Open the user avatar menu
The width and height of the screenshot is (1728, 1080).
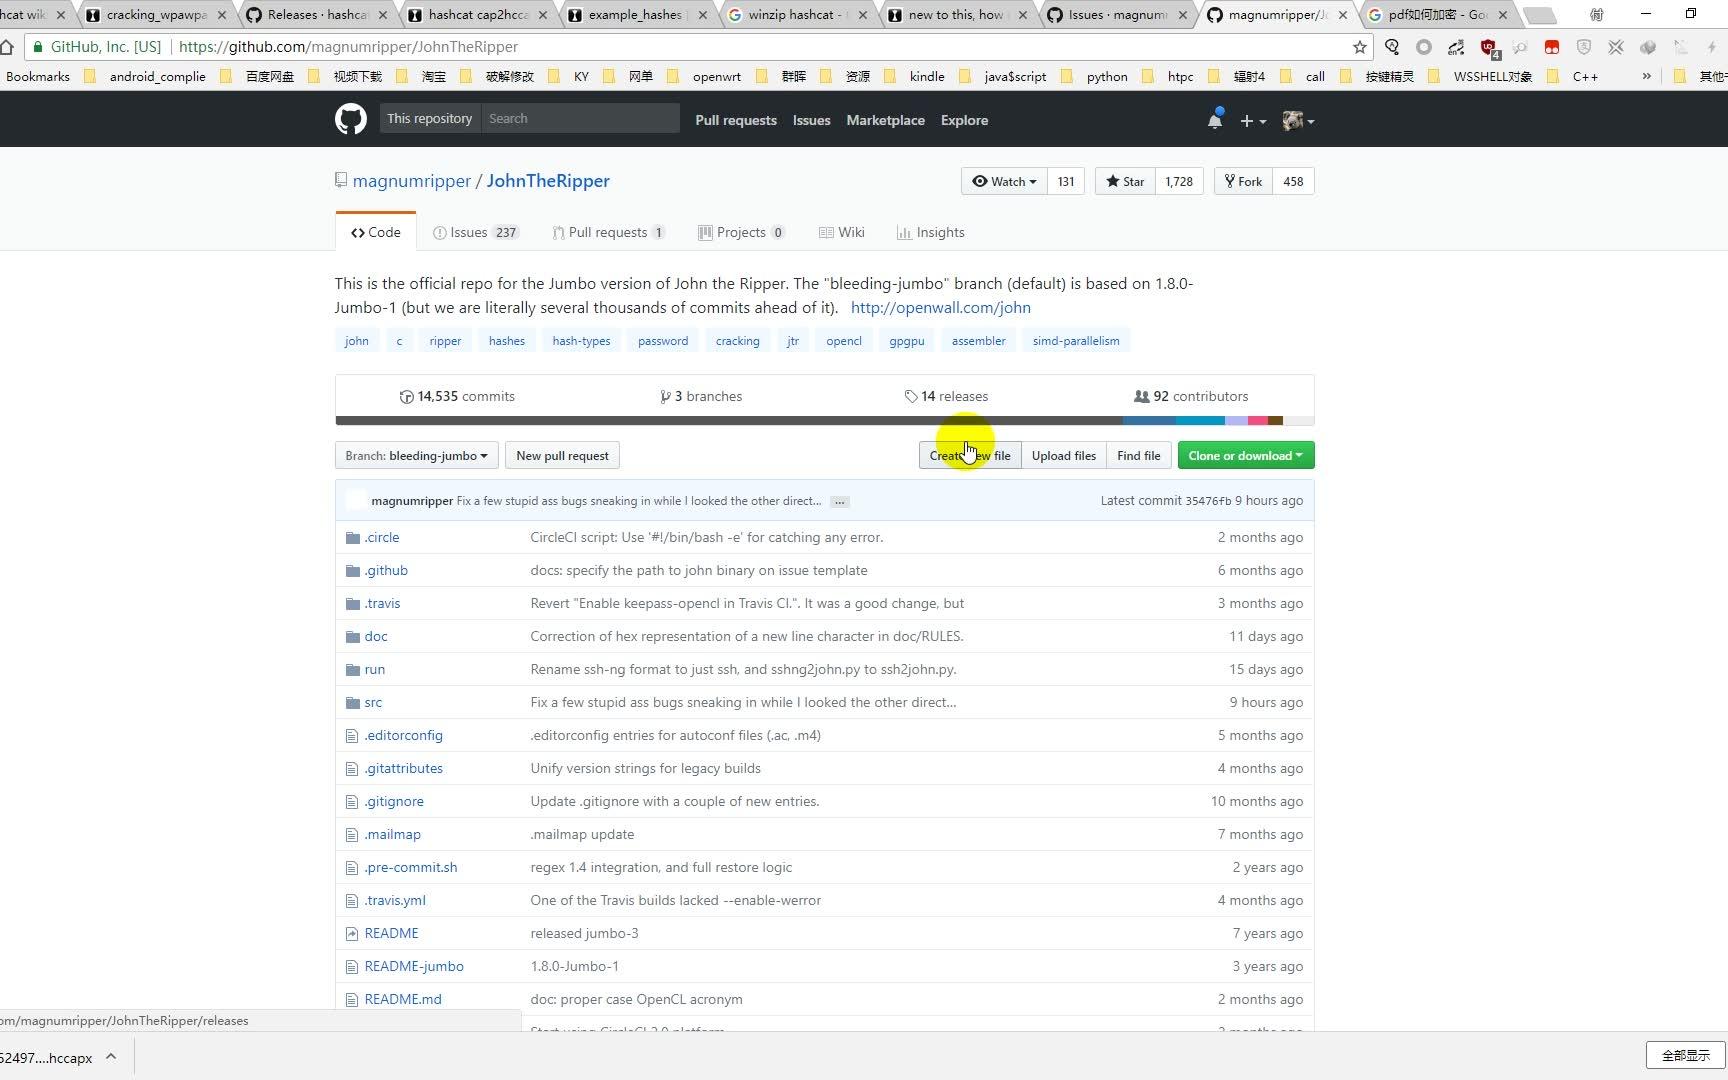pos(1298,121)
